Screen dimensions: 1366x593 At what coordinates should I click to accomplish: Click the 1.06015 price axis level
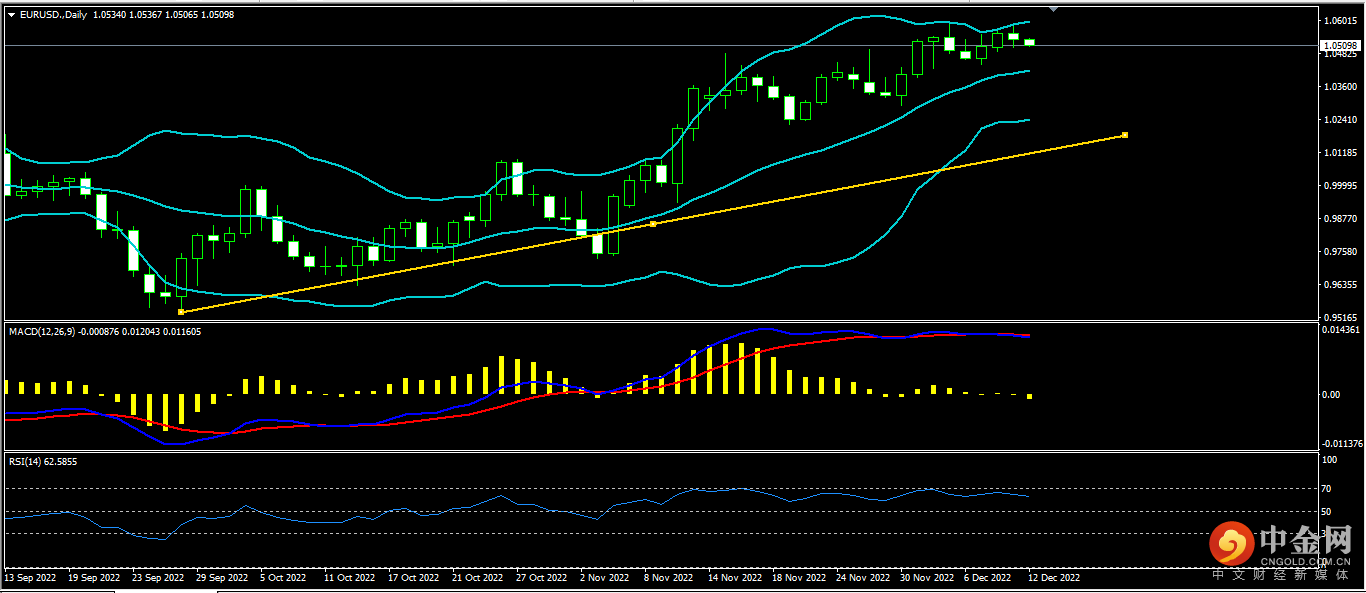1338,21
